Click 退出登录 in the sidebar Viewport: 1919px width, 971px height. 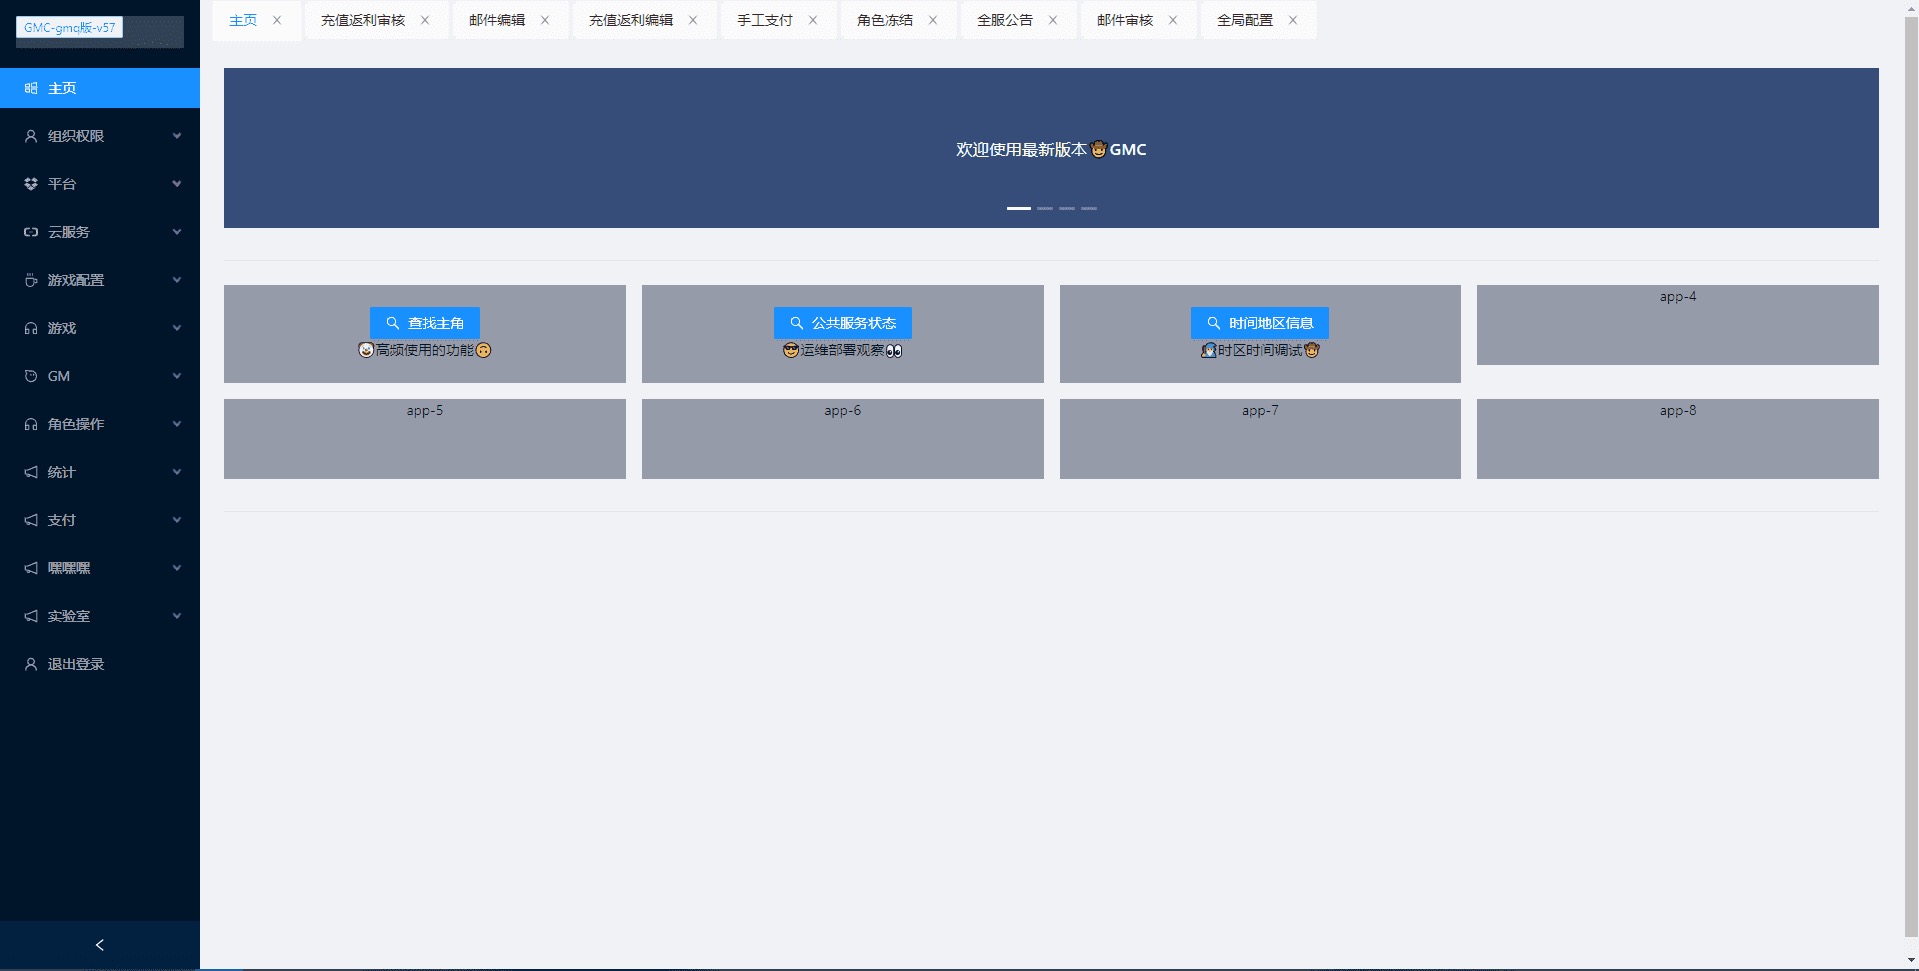100,664
